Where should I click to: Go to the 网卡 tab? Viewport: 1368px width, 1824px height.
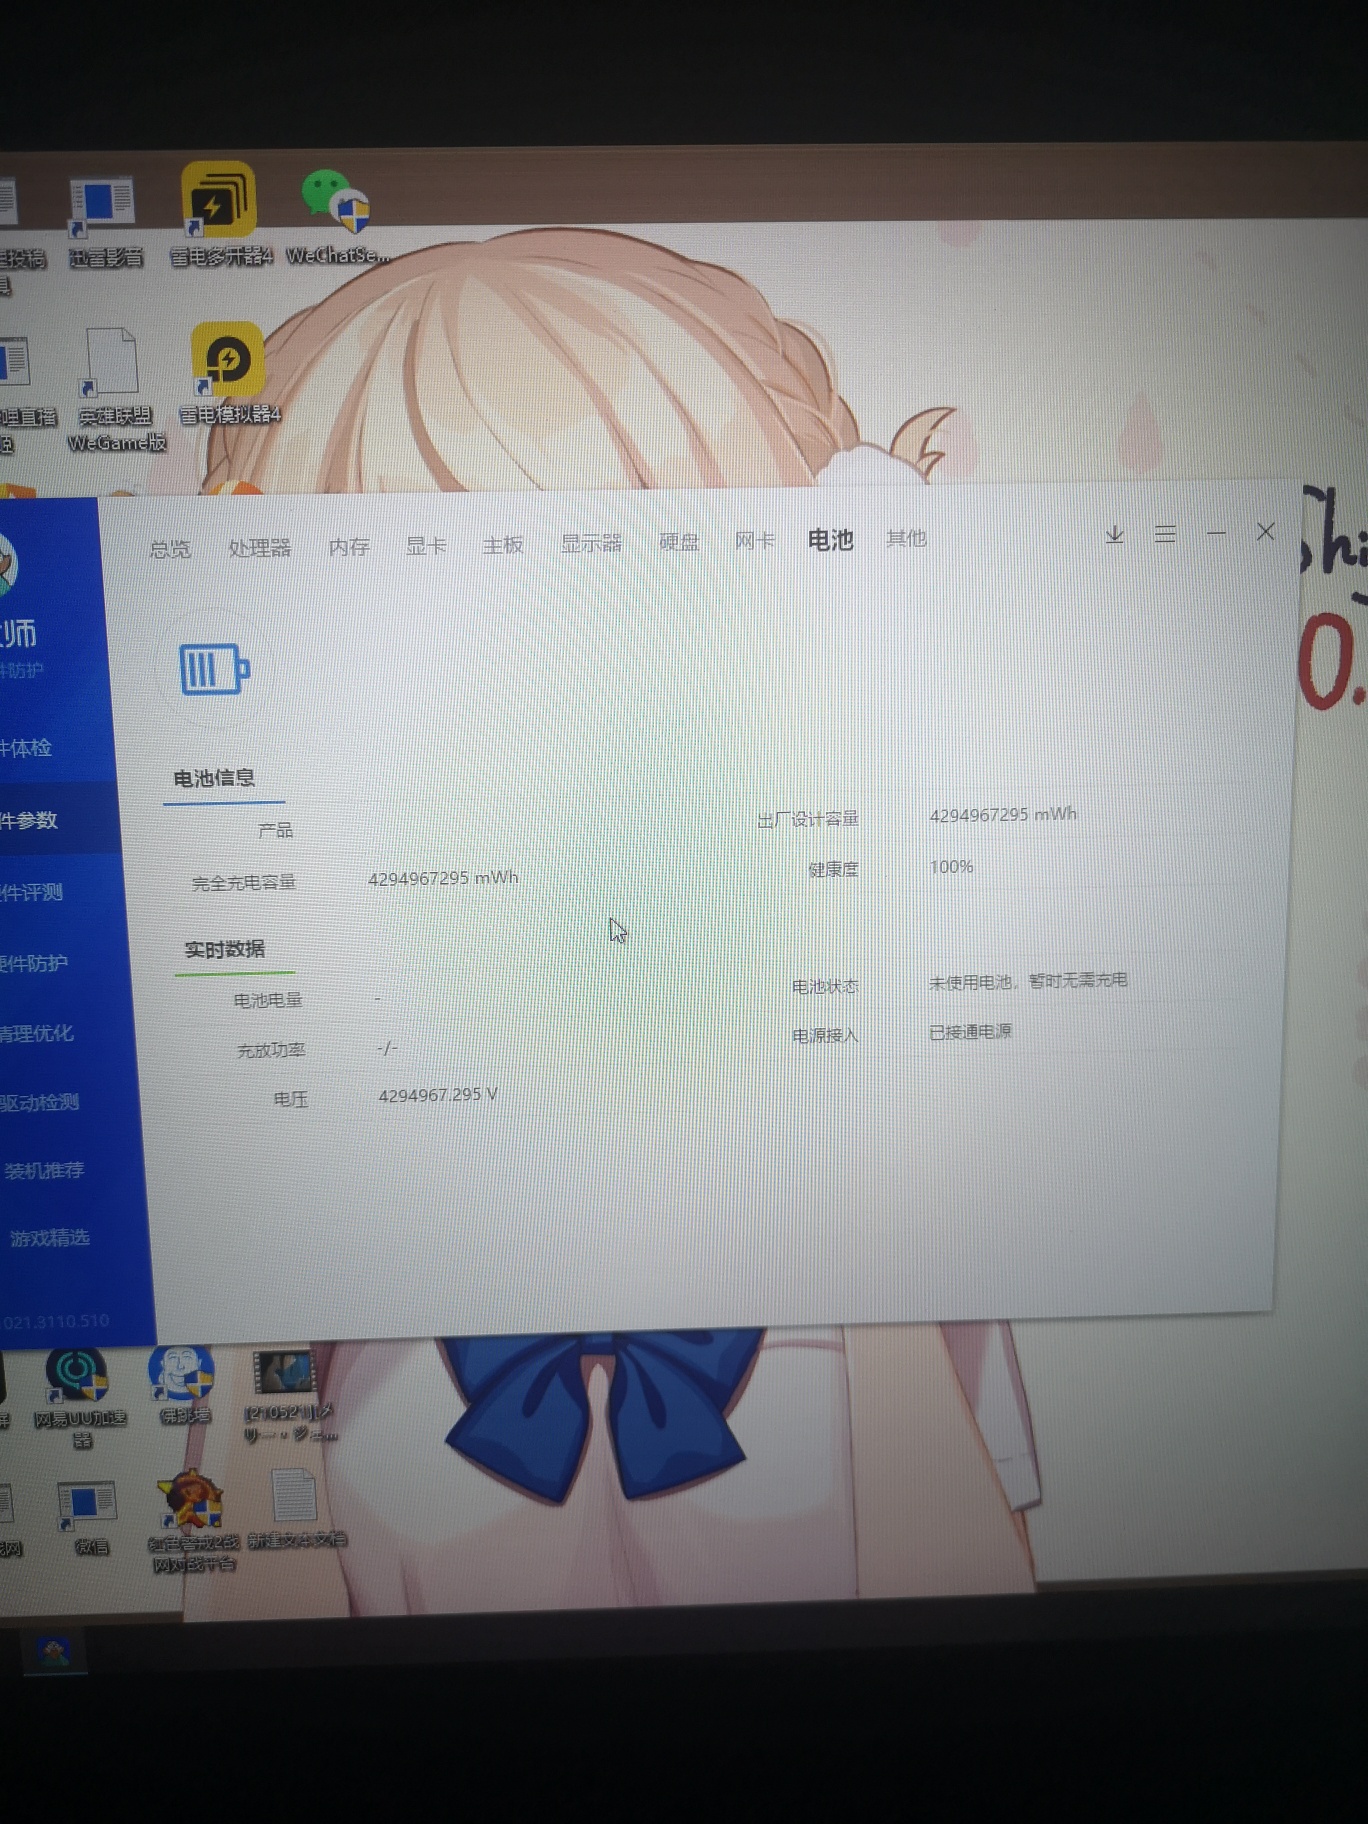(x=755, y=541)
